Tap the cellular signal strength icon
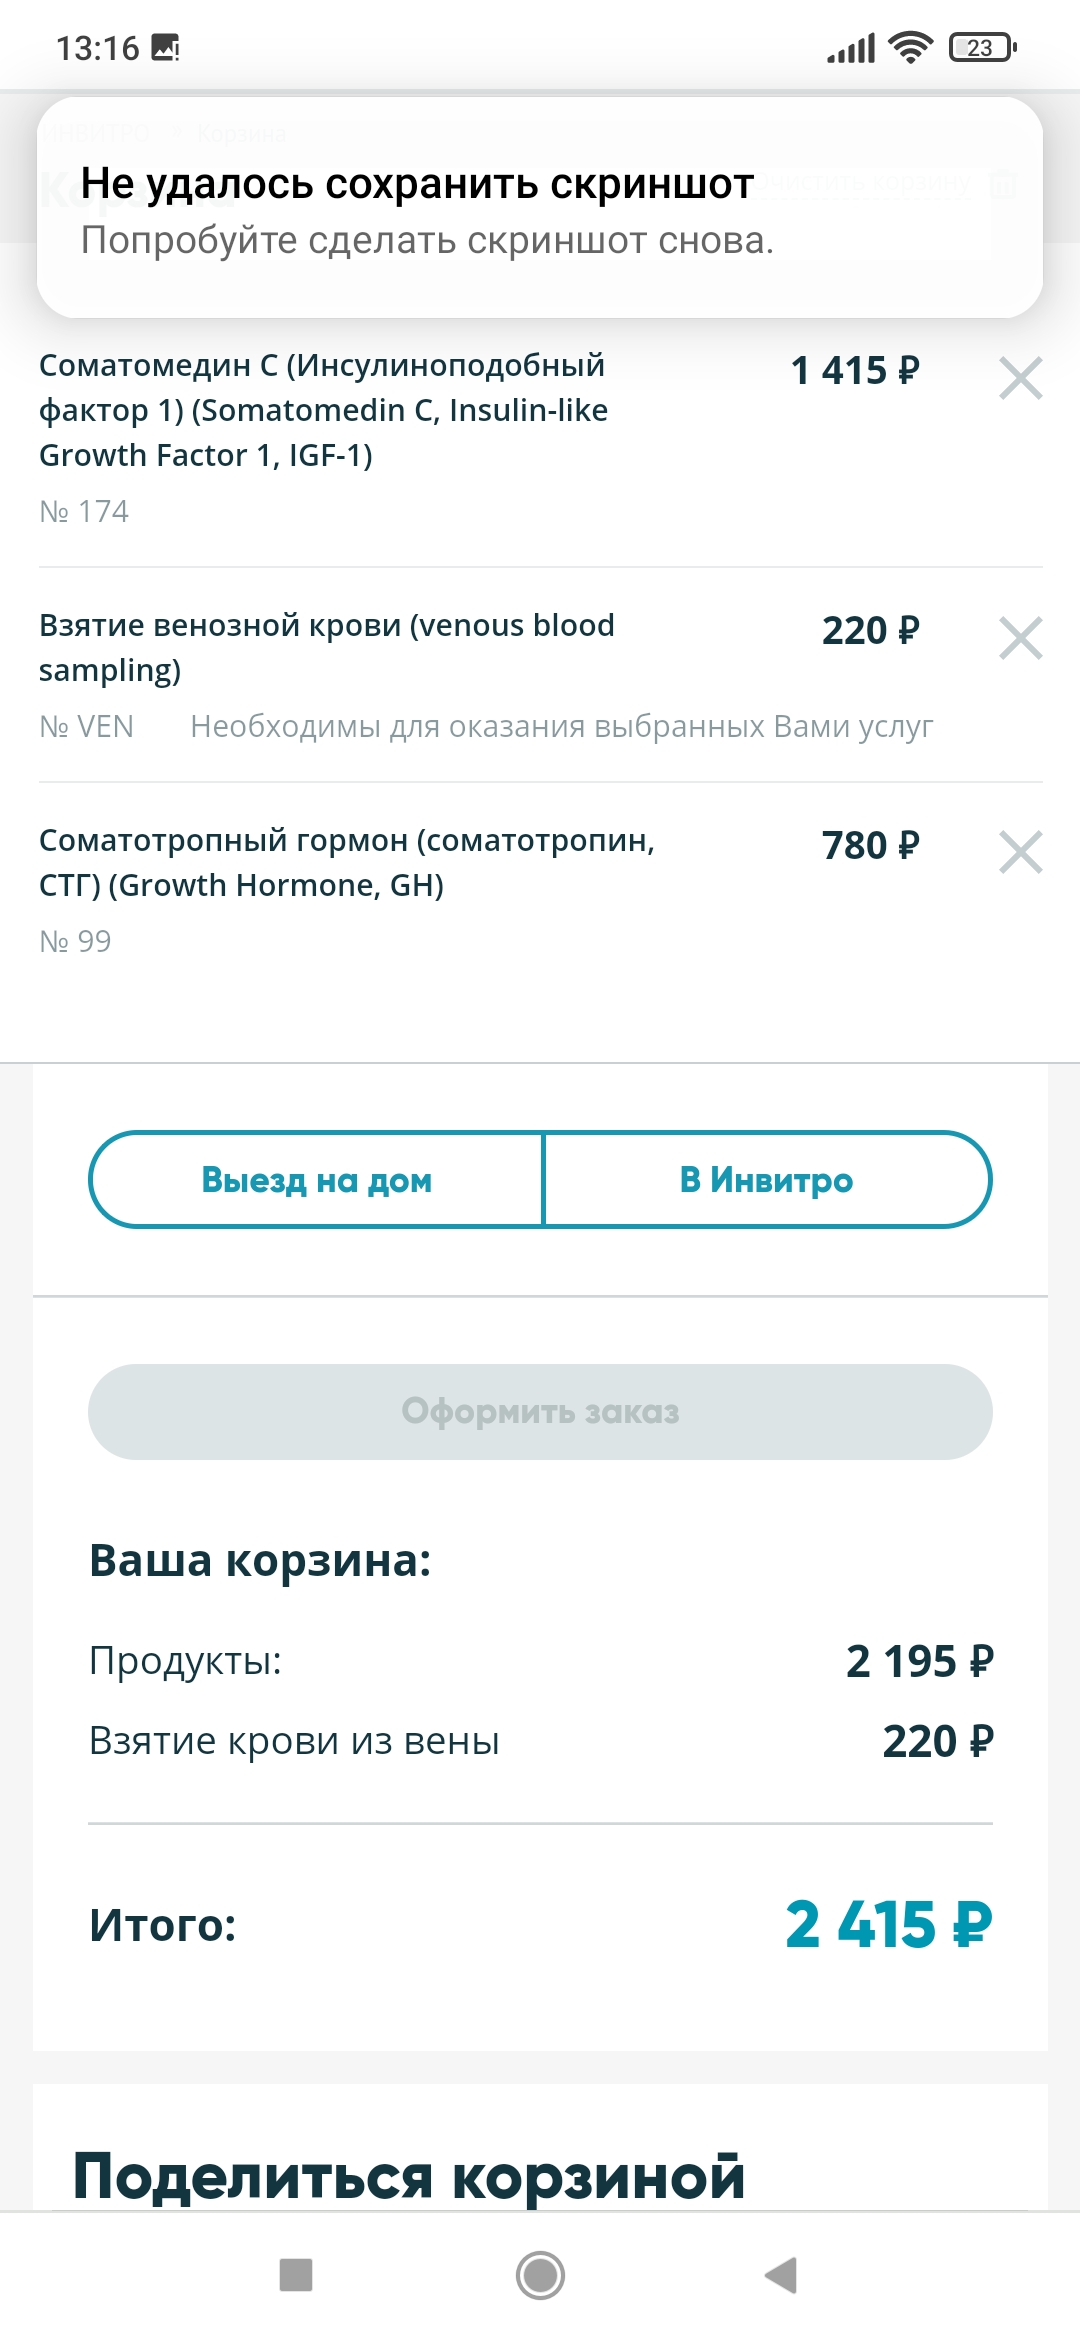The image size is (1080, 2340). (851, 47)
